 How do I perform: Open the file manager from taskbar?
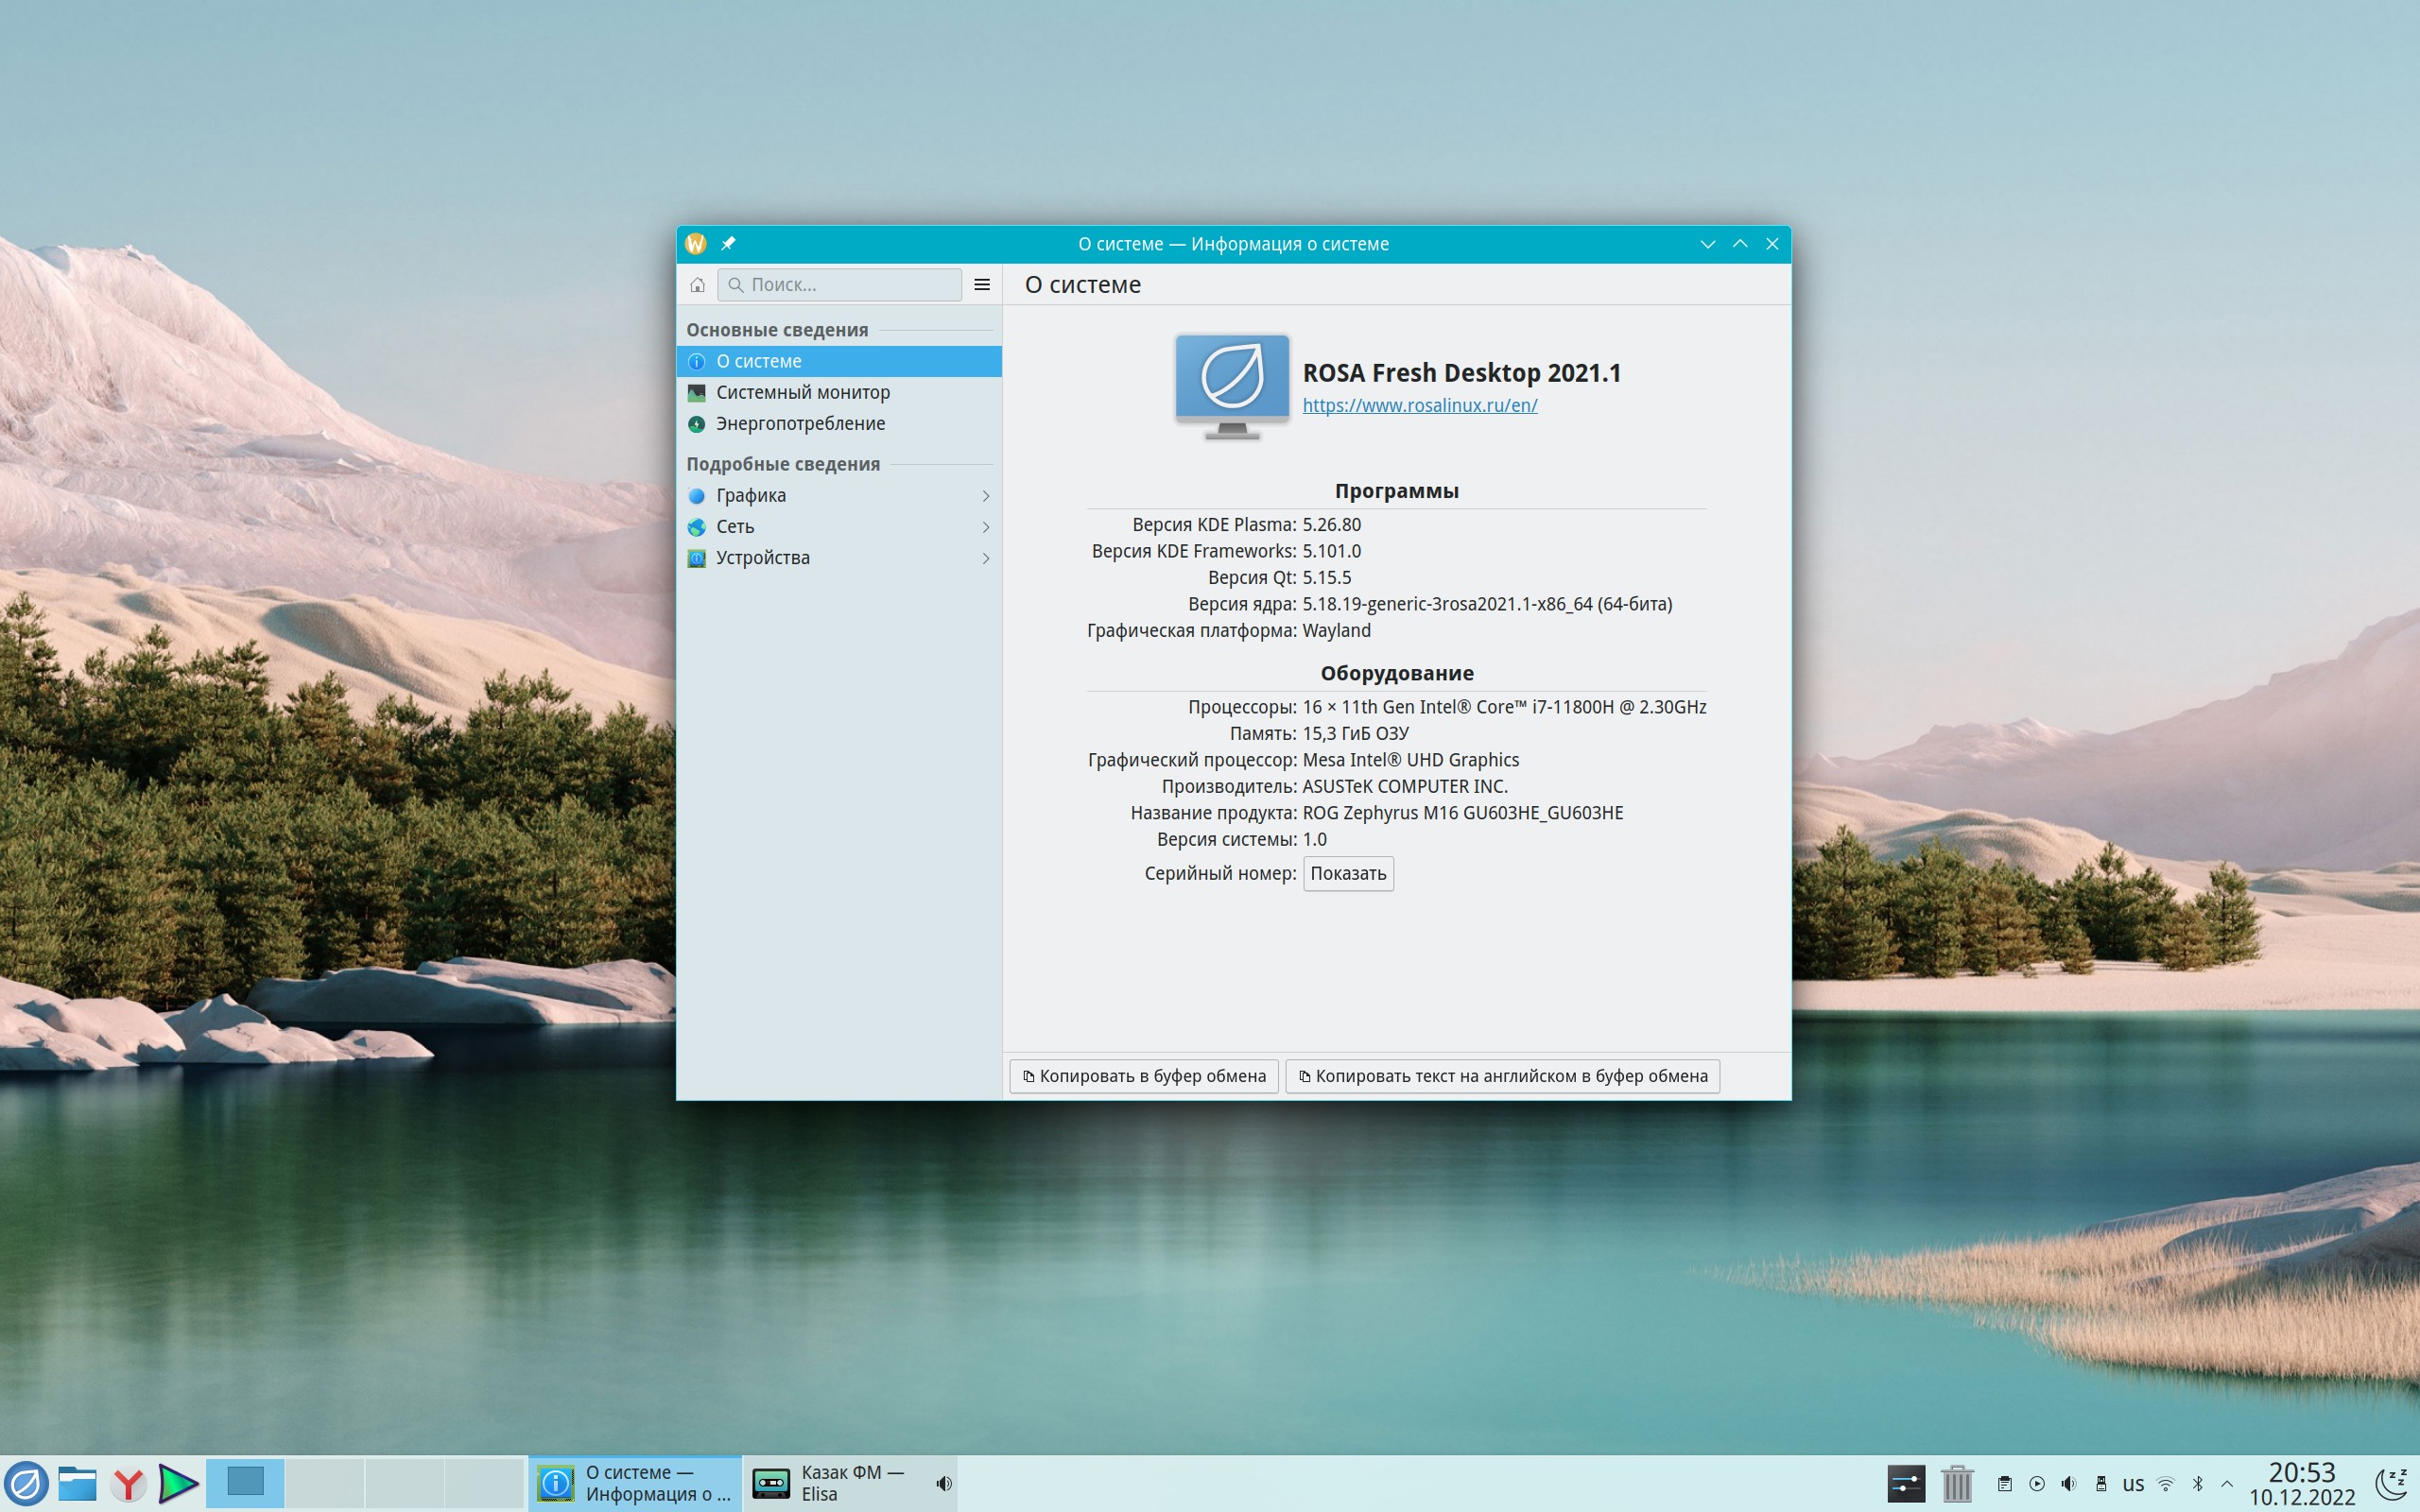(x=77, y=1484)
